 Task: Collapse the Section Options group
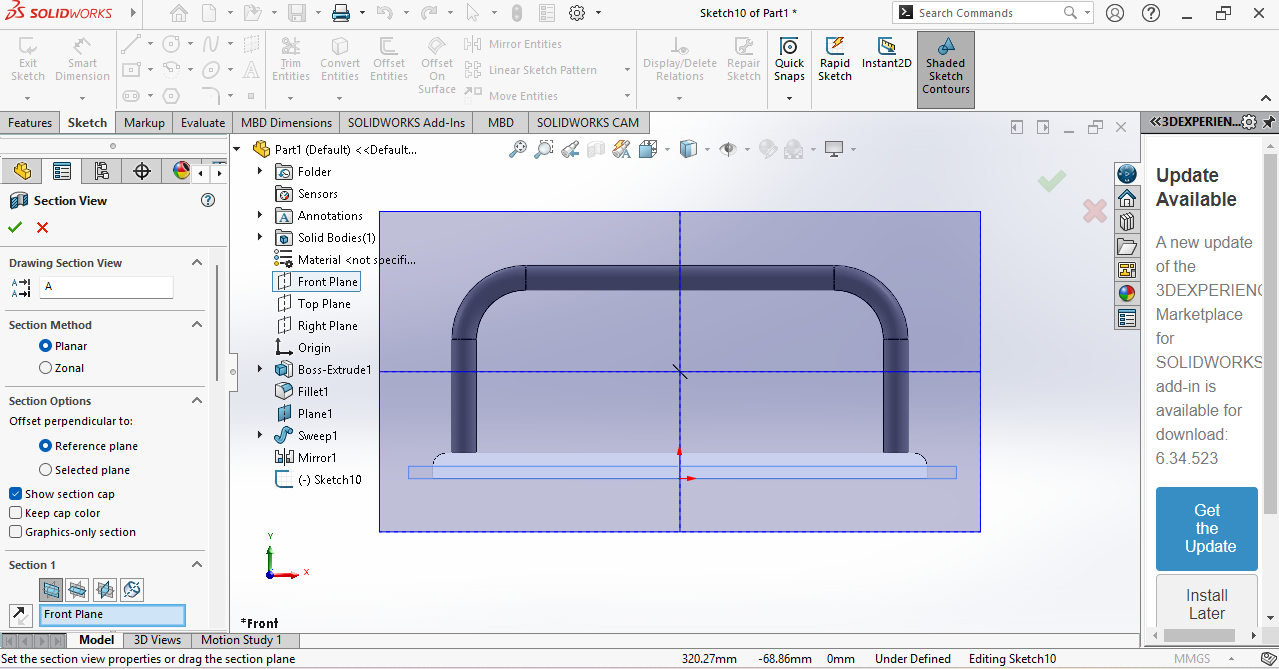(197, 401)
